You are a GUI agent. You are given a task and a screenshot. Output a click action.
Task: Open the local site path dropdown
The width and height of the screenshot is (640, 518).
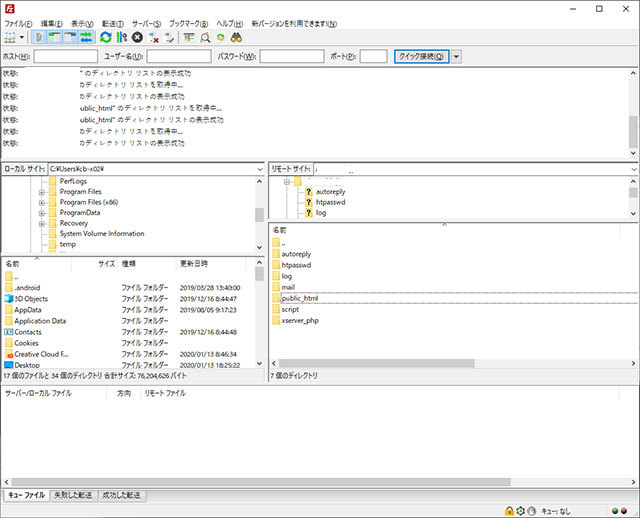point(260,169)
